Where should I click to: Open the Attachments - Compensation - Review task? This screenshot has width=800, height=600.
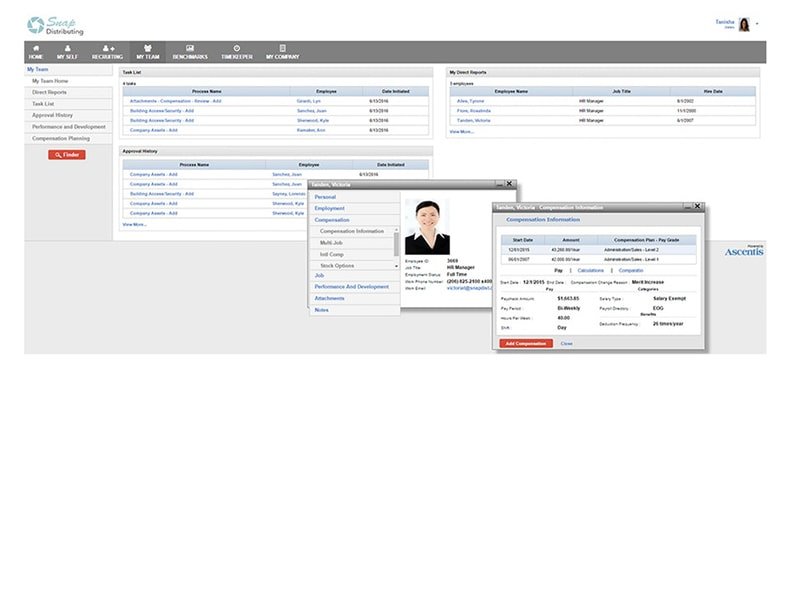pos(175,101)
